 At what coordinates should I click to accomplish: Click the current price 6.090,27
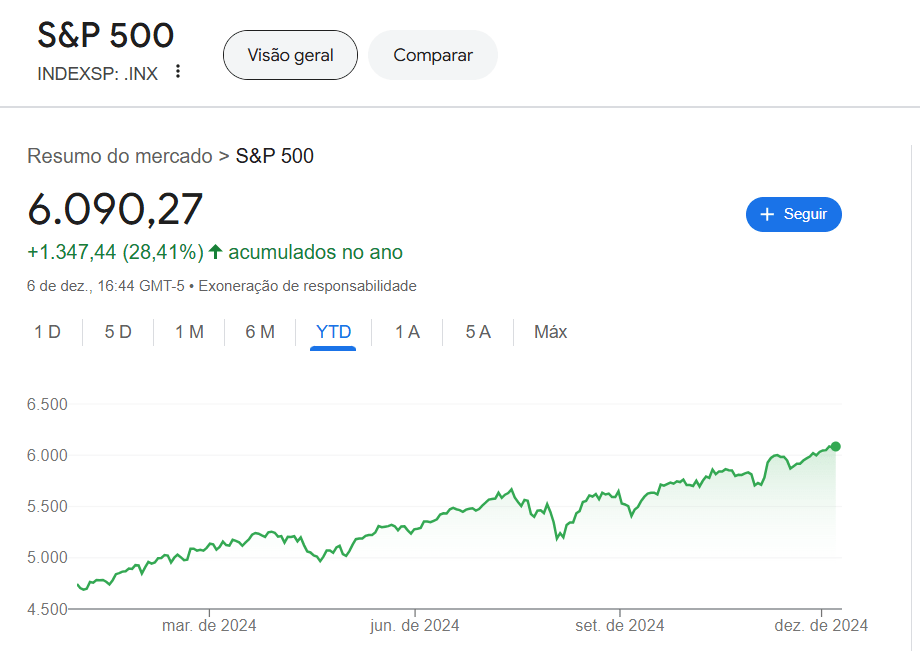[x=115, y=209]
